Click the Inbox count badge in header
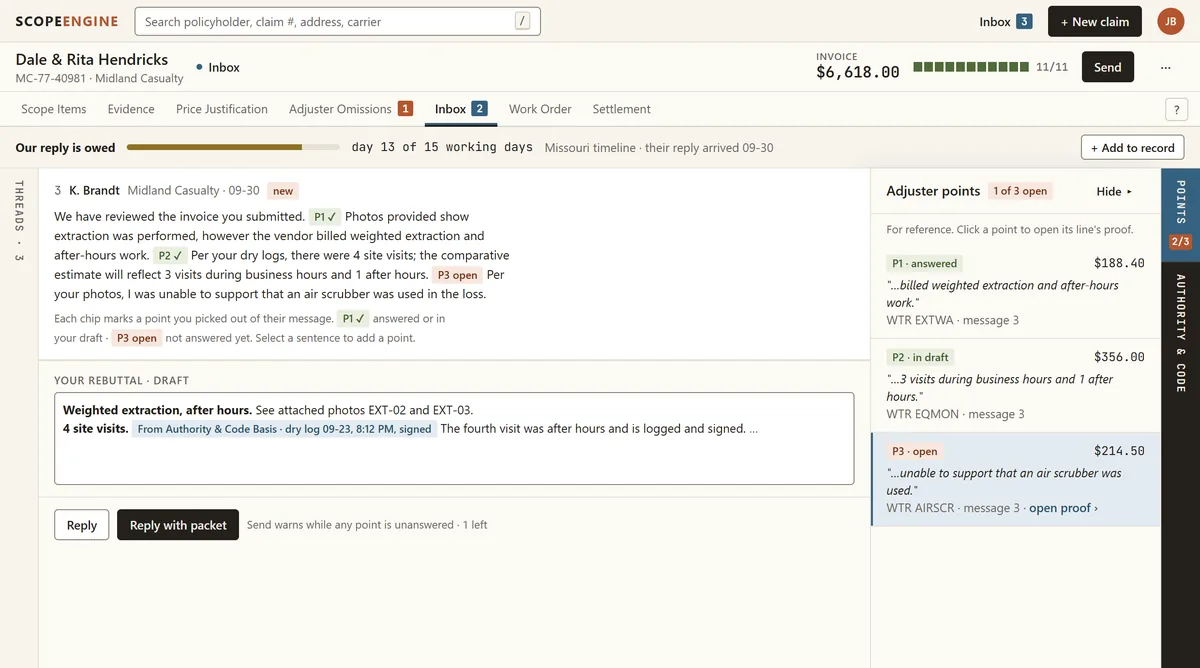Screen dimensions: 1200x668 (1023, 22)
